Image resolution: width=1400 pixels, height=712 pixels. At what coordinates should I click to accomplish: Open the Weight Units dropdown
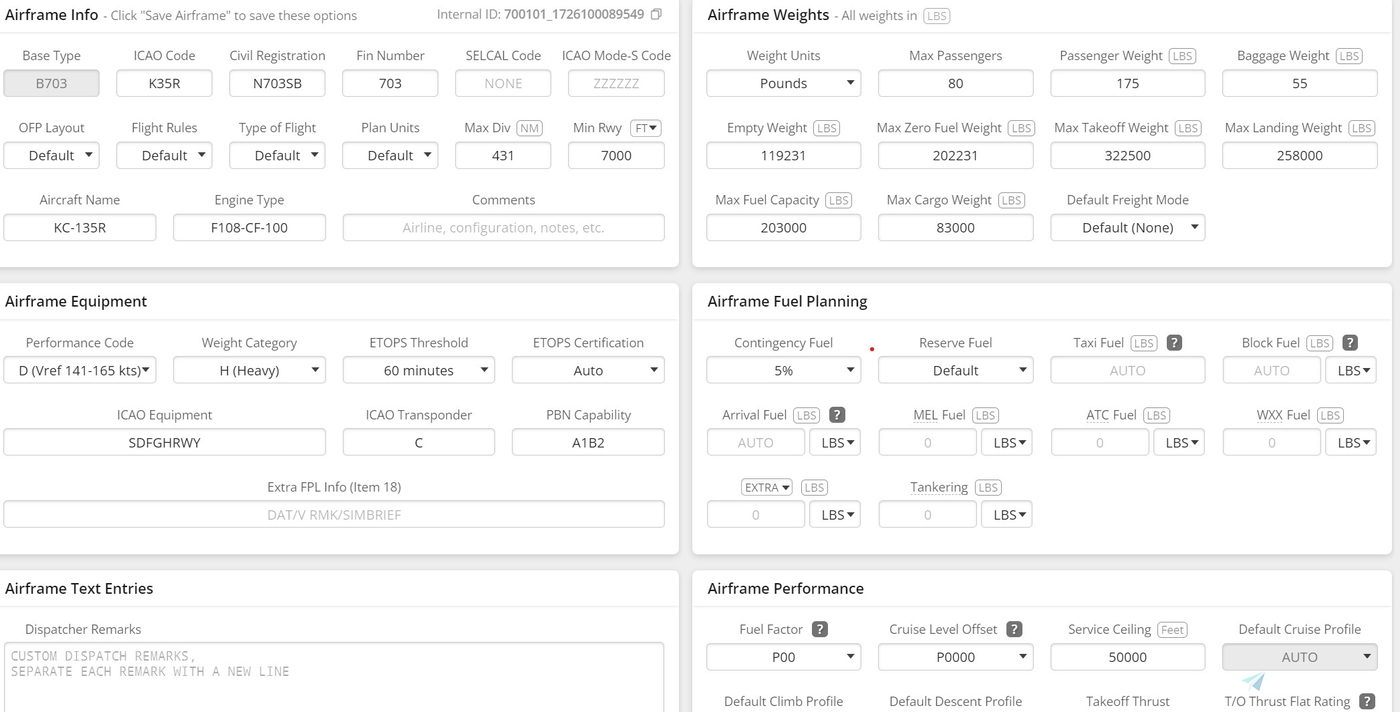click(783, 84)
